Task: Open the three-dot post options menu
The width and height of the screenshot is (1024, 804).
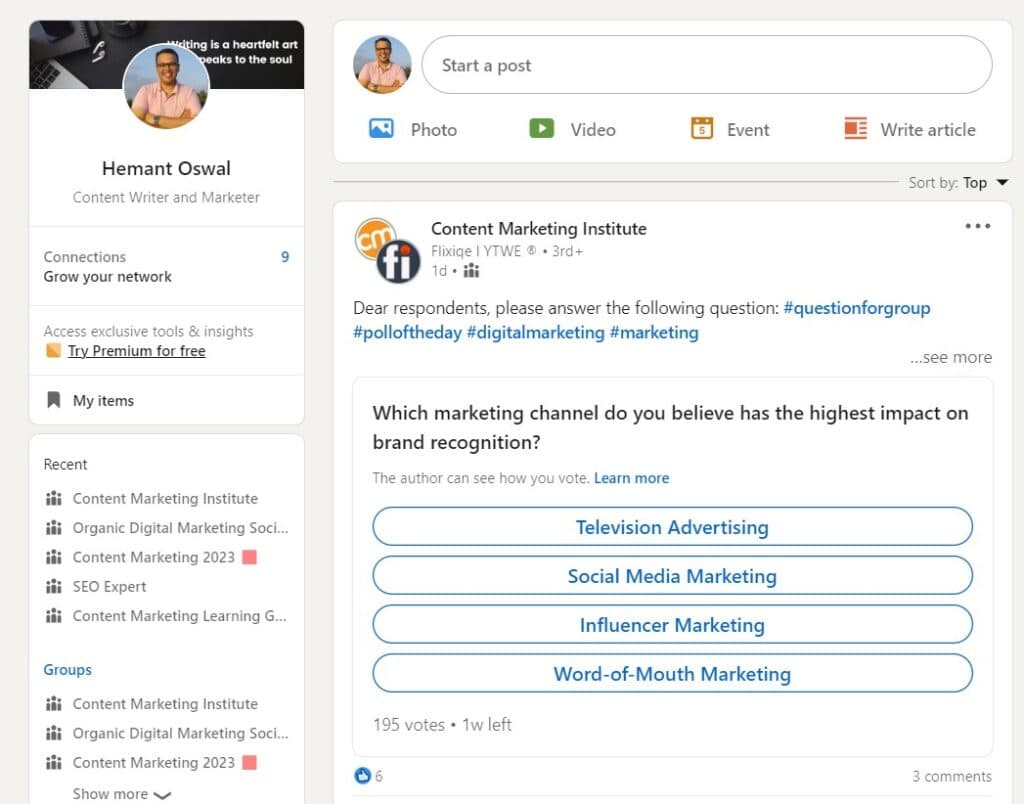Action: (978, 226)
